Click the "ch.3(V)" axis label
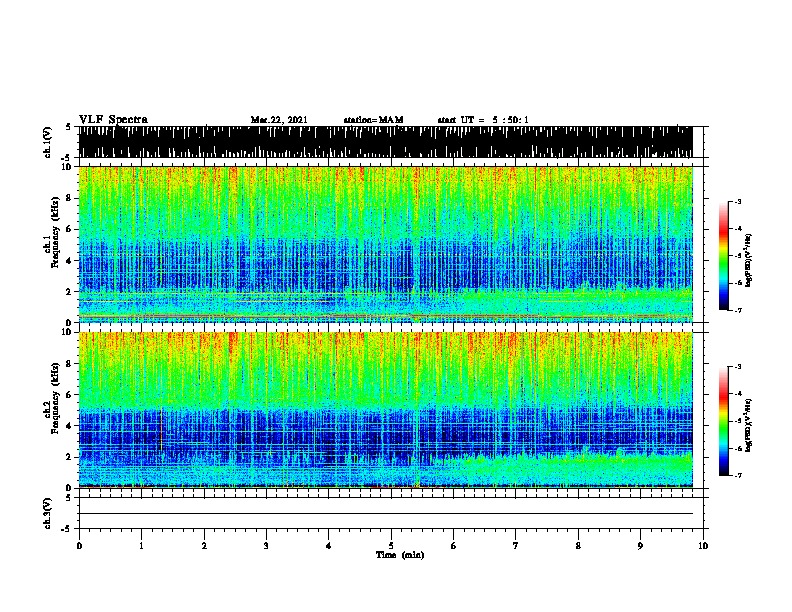792x612 pixels. (x=48, y=513)
